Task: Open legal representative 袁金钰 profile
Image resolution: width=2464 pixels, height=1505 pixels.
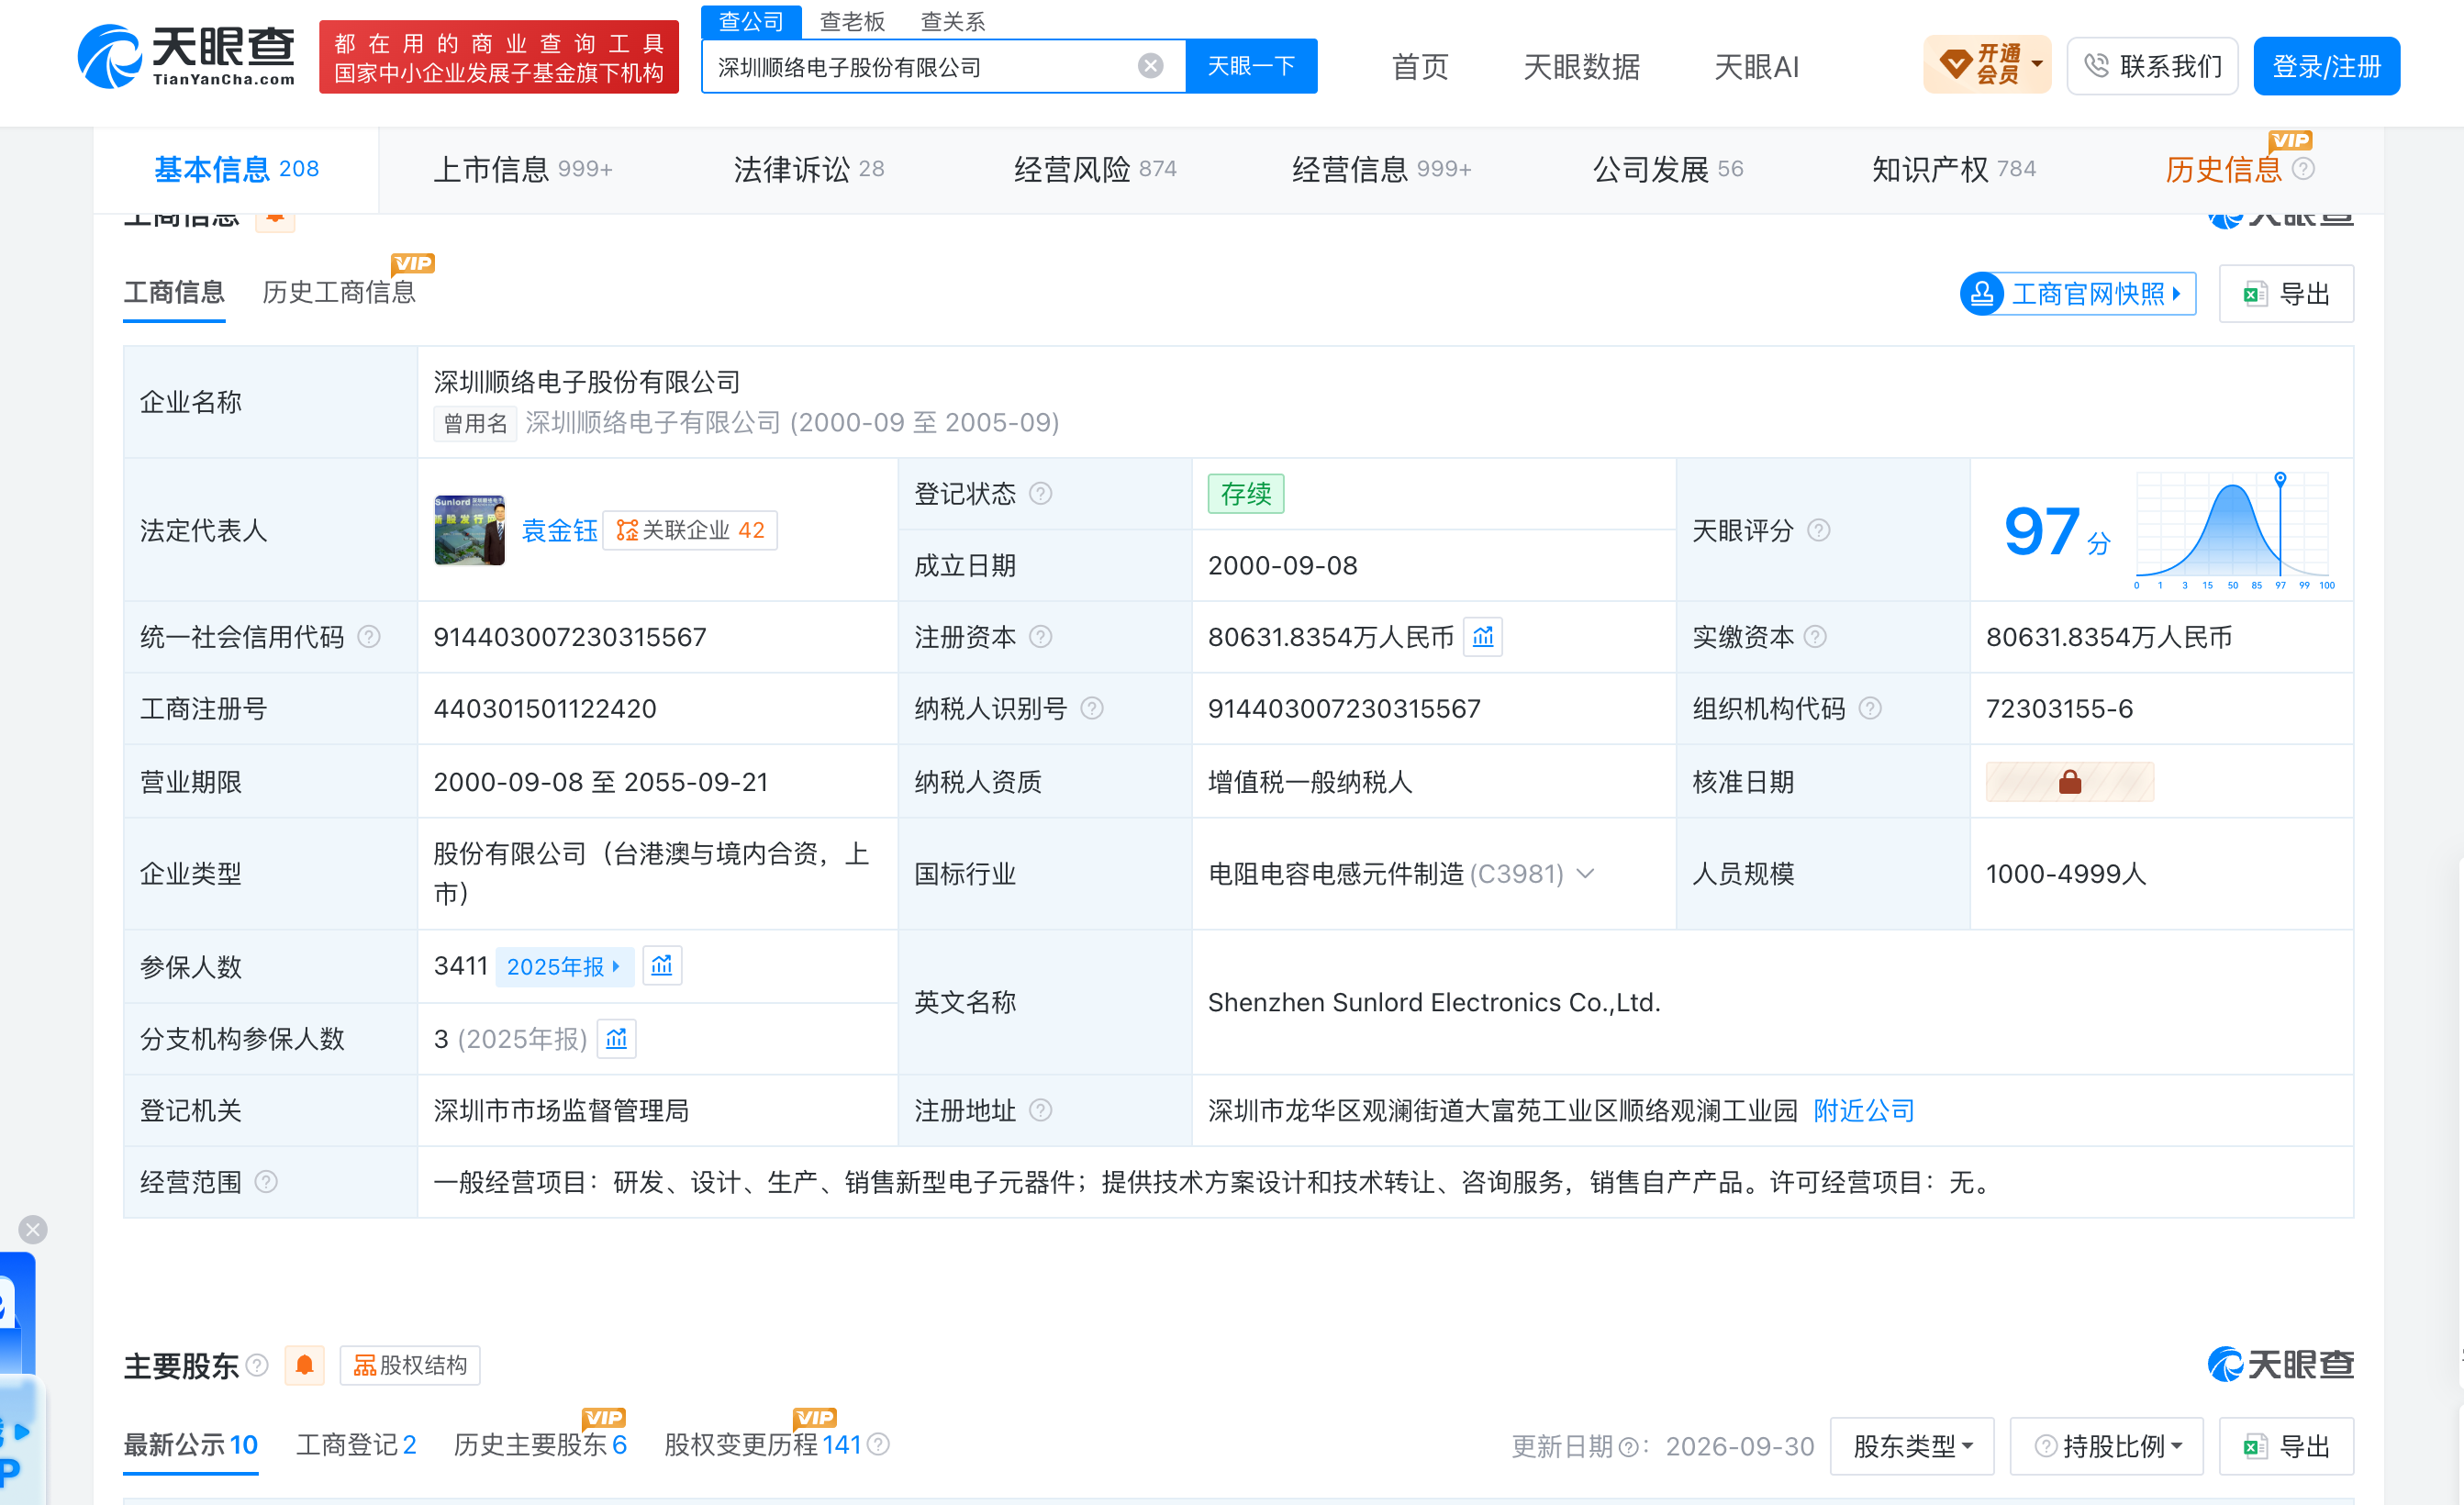Action: 560,530
